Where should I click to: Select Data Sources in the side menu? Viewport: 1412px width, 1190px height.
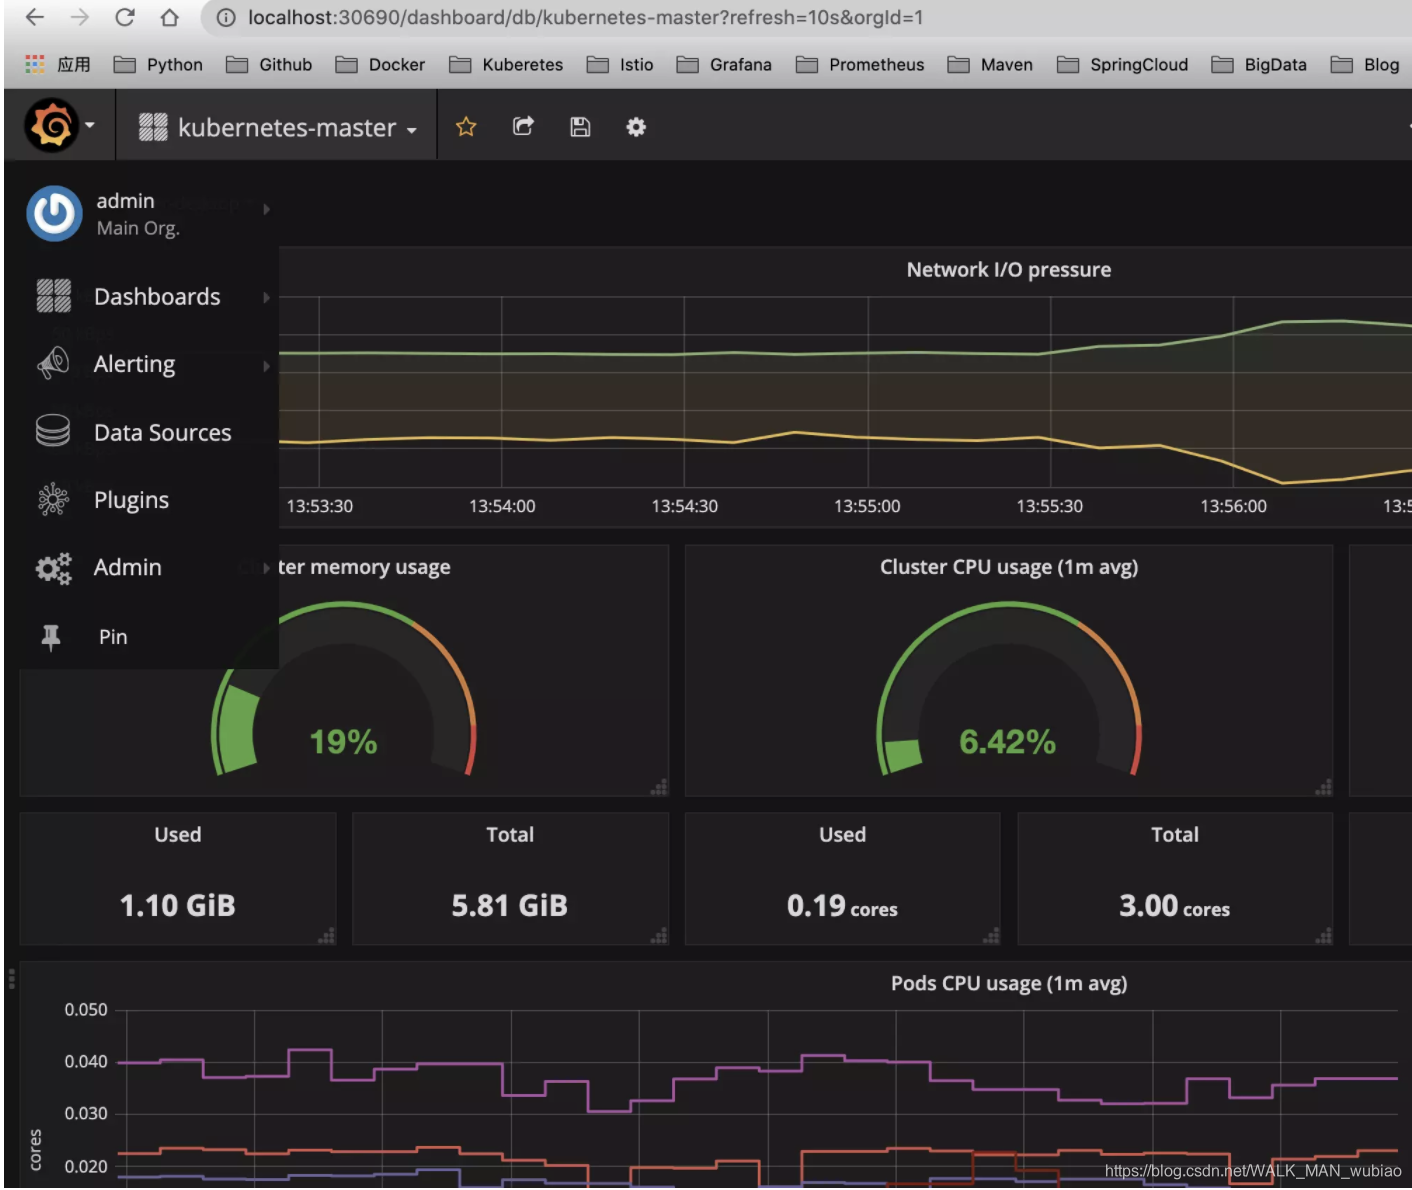[162, 432]
